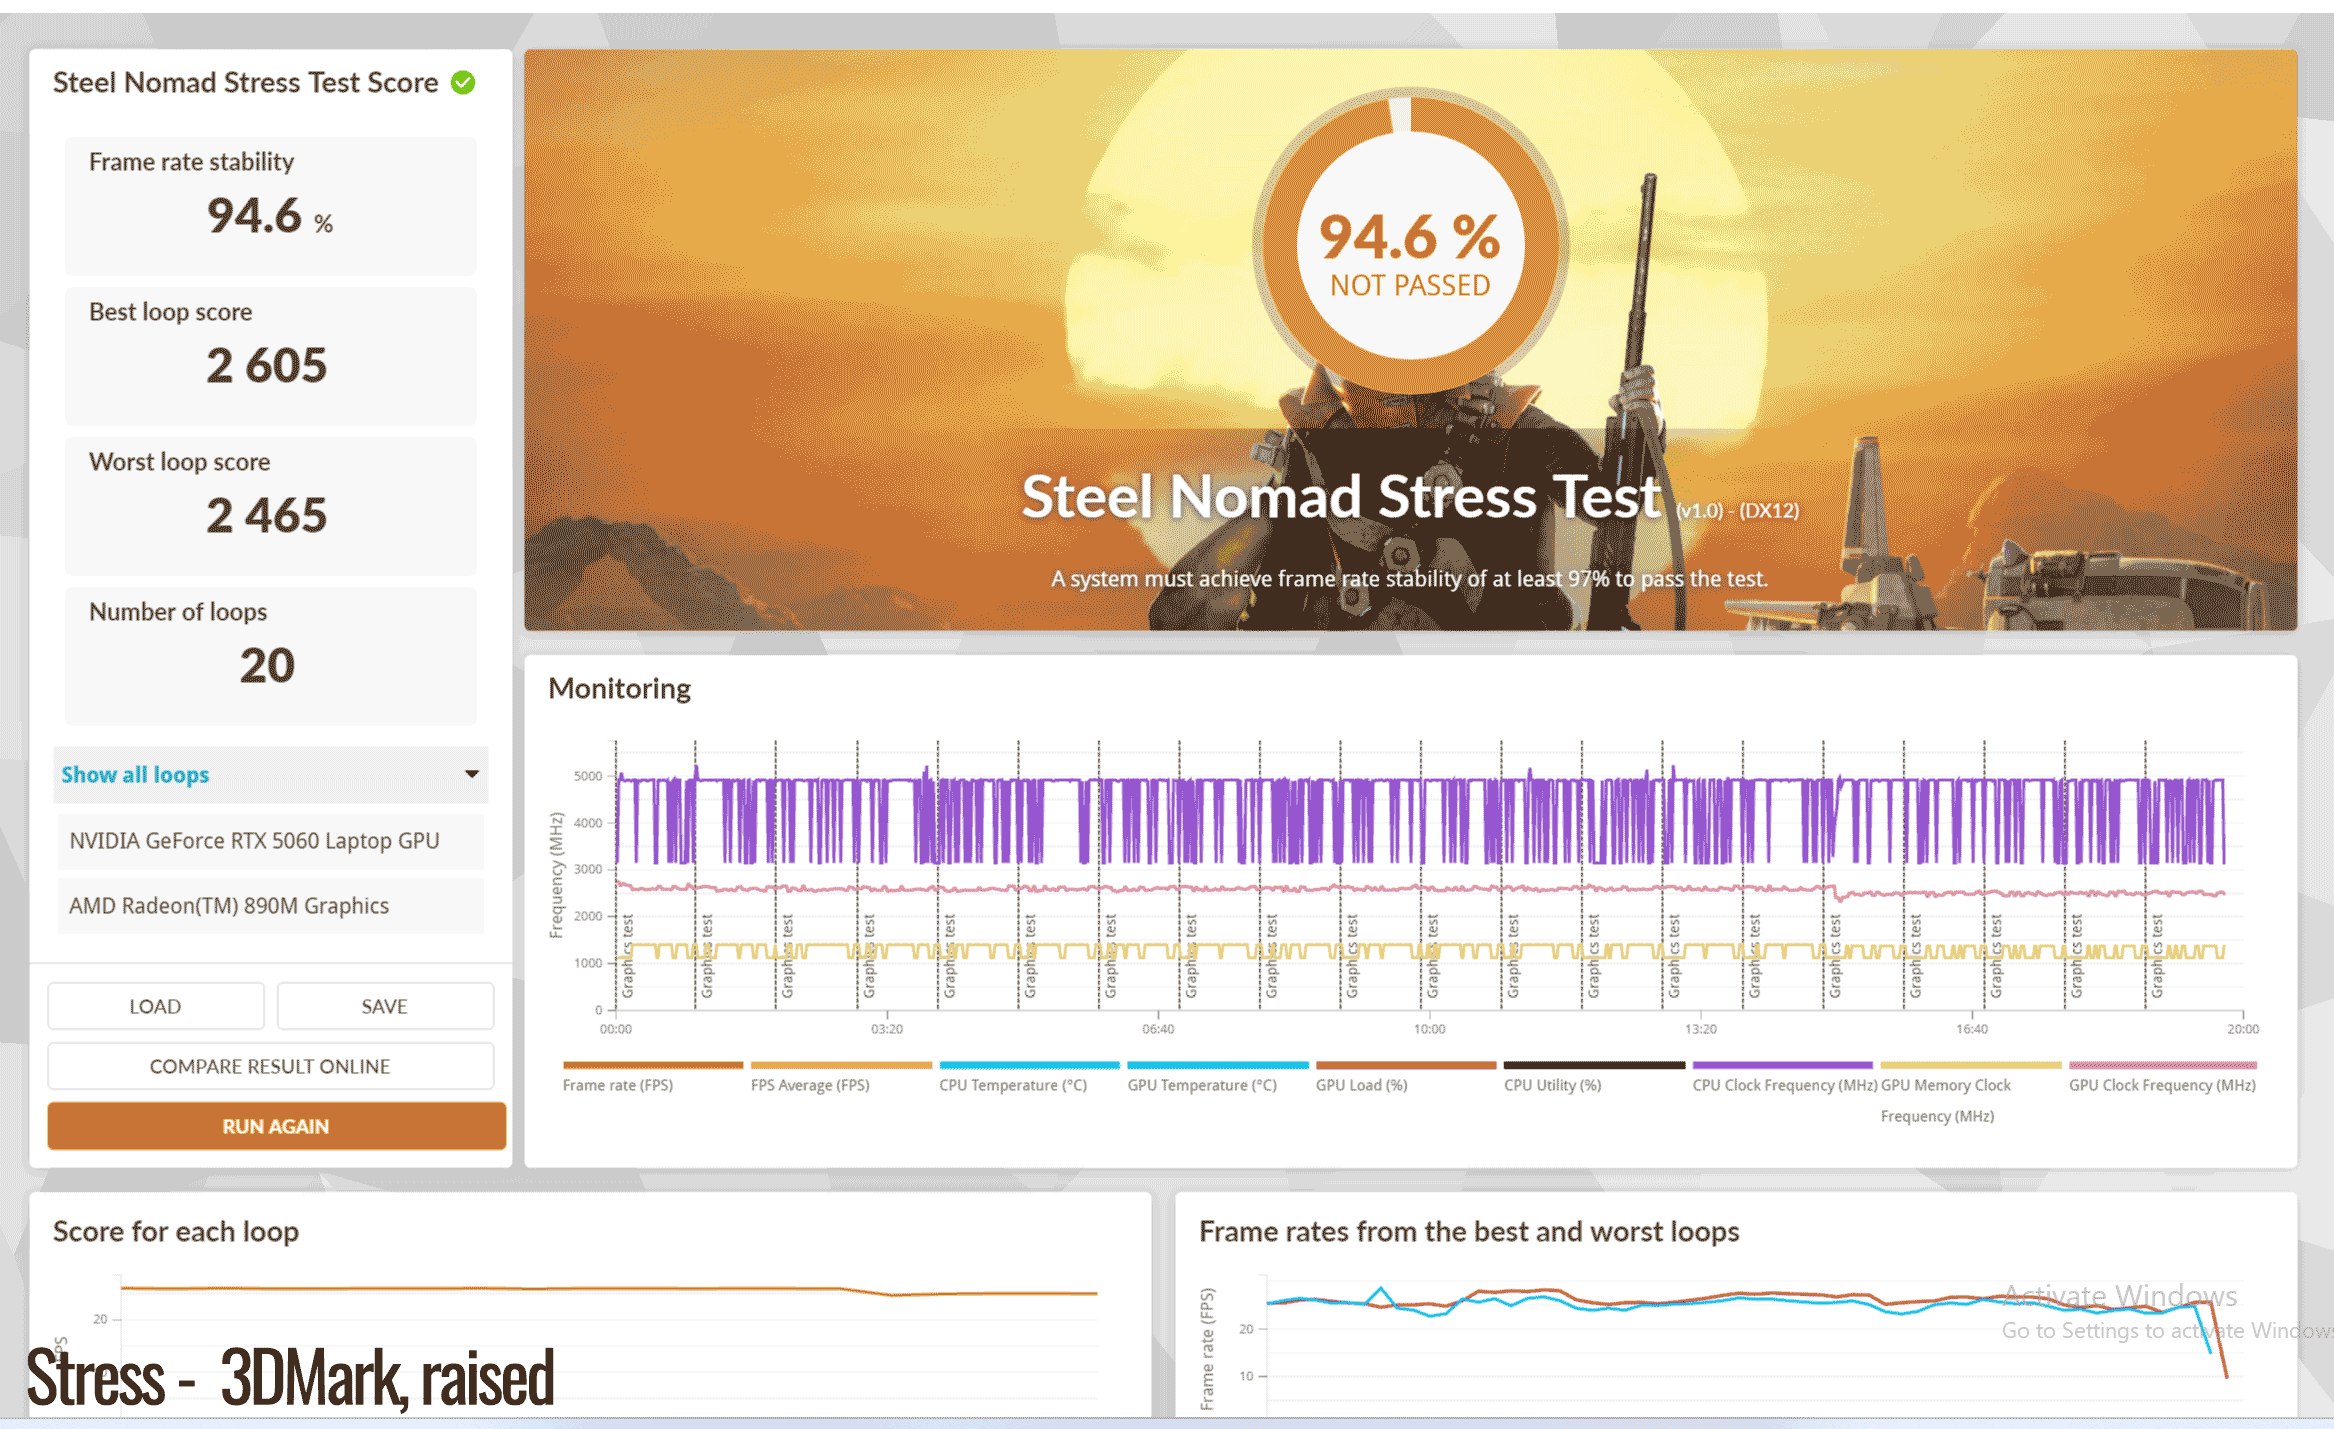Screen dimensions: 2334x1429
Task: Open COMPARE RESULT ONLINE
Action: coord(270,1066)
